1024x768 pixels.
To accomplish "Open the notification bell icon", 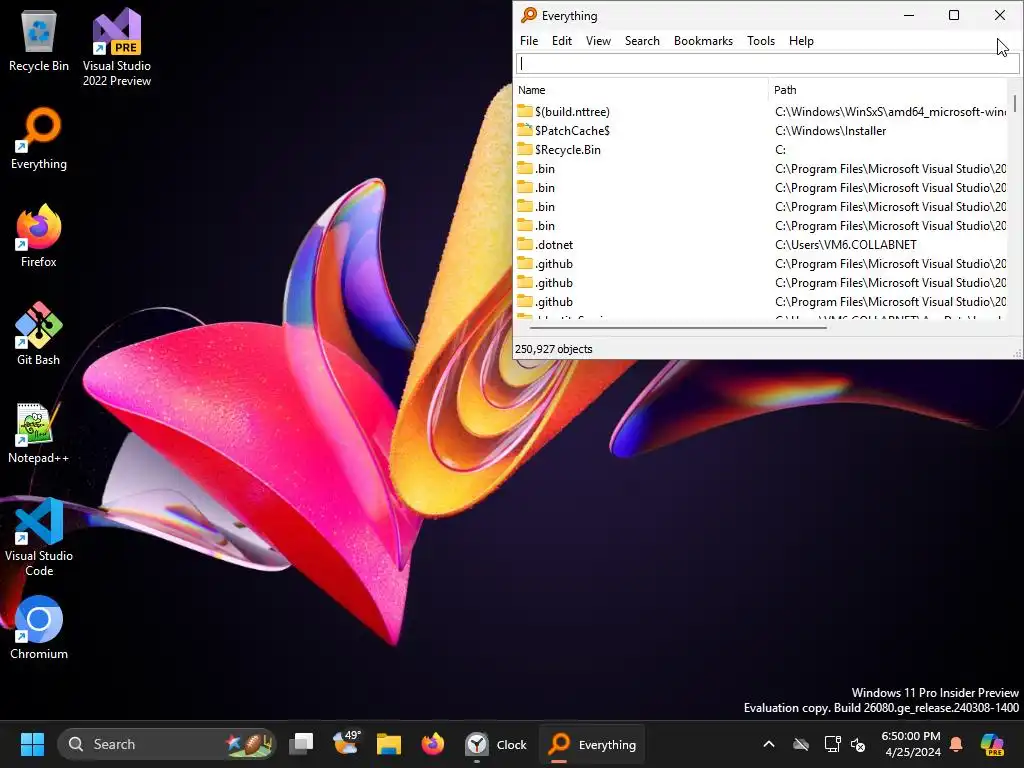I will [x=956, y=744].
